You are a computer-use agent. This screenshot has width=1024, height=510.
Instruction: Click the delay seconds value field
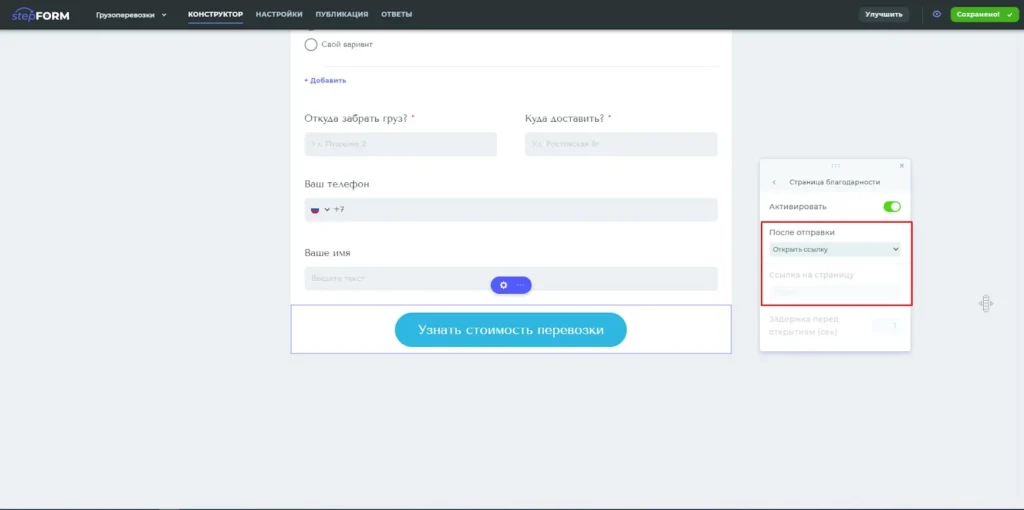887,325
